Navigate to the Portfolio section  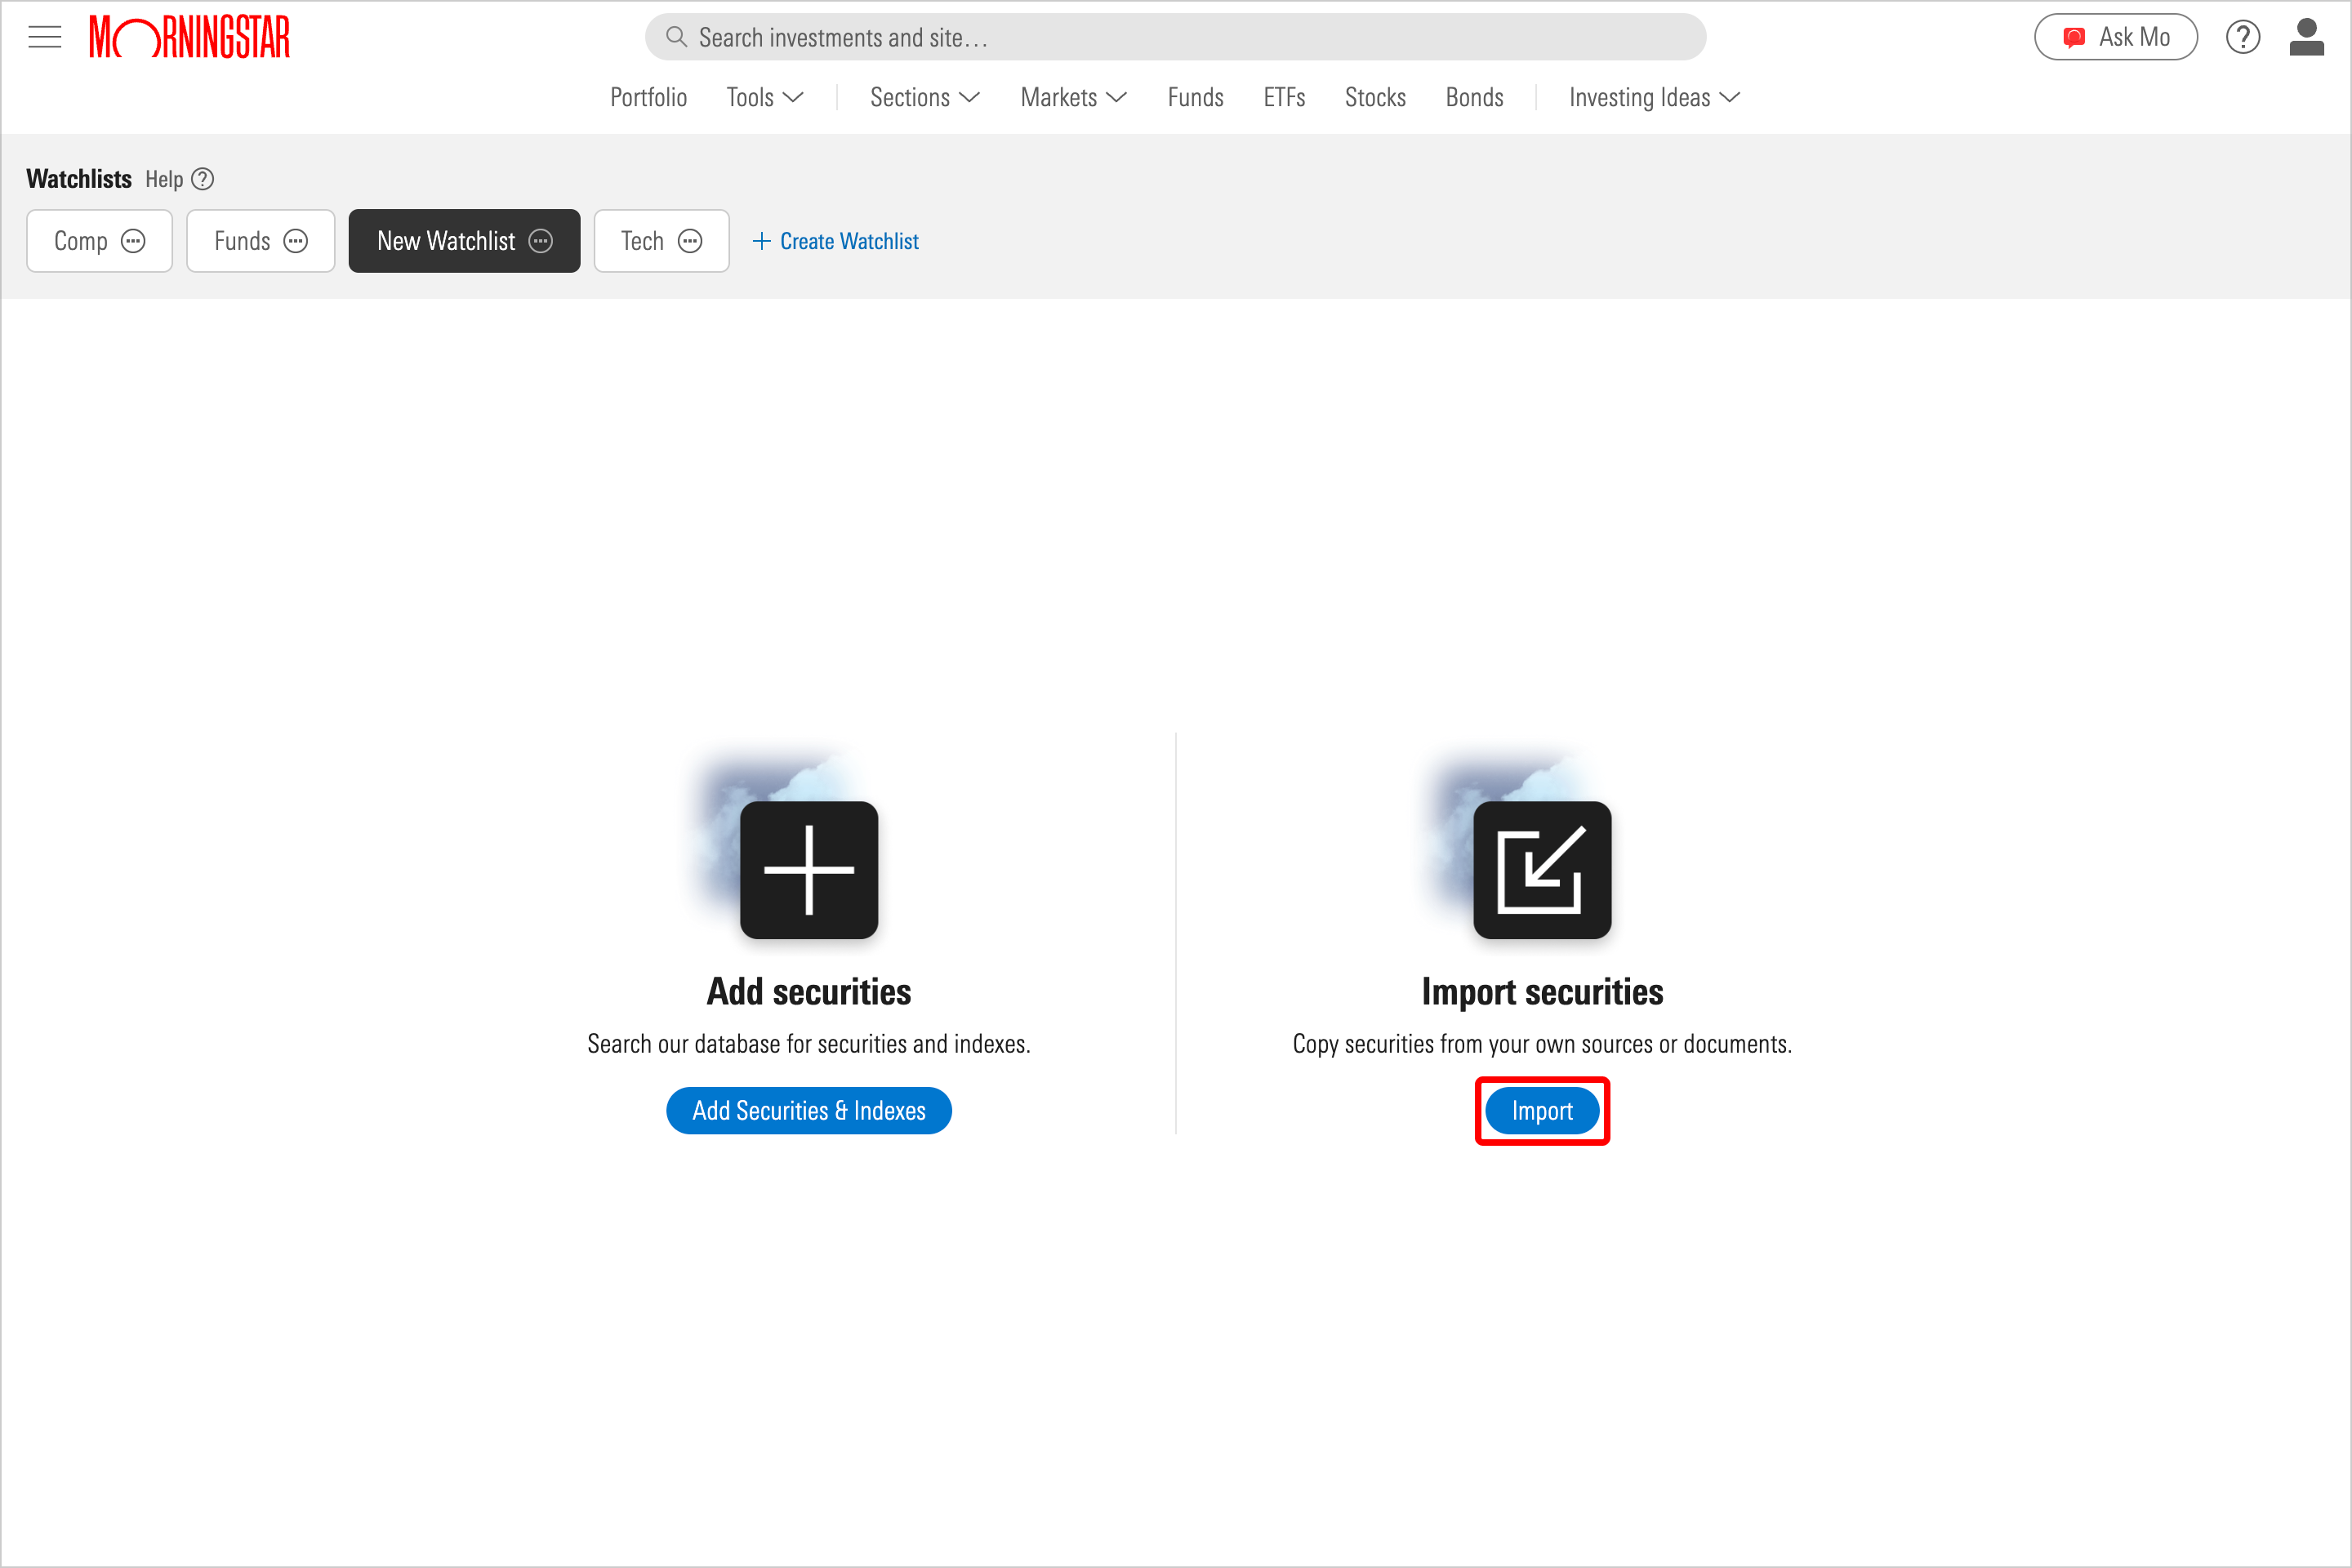648,98
